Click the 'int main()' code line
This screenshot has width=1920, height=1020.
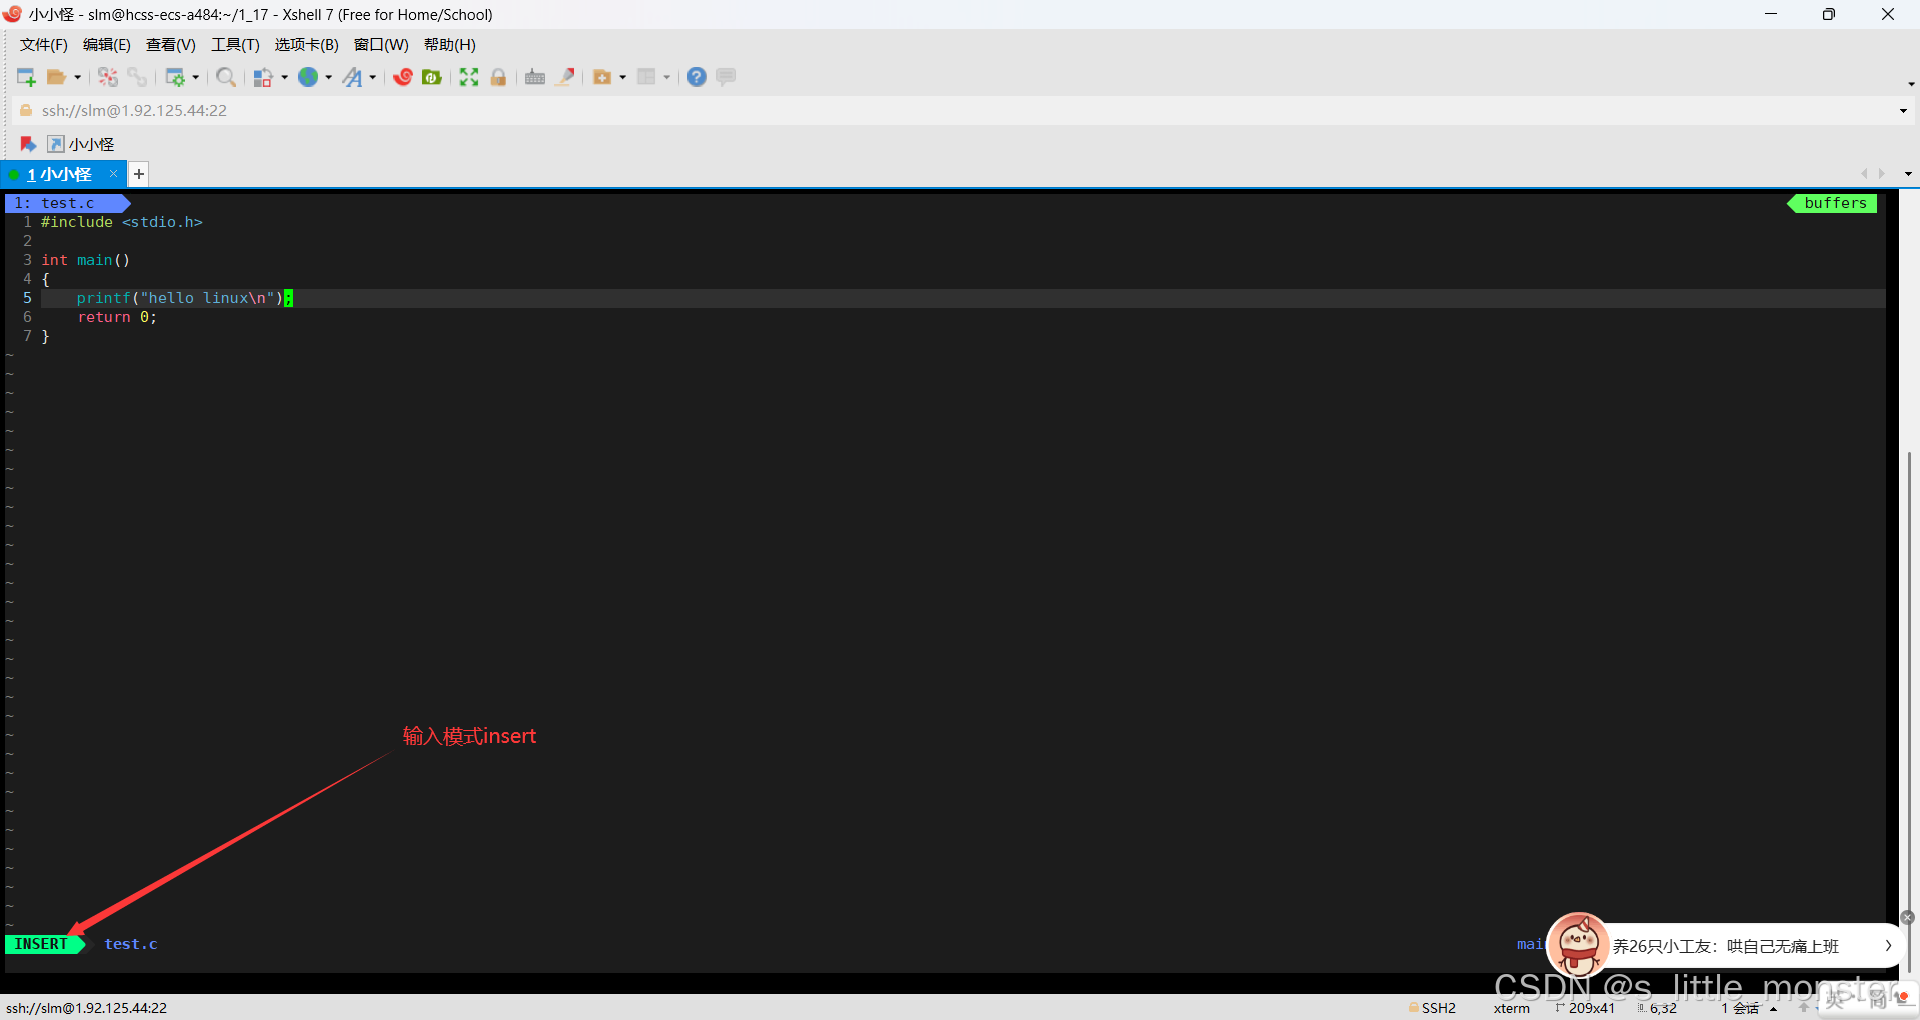[x=86, y=260]
